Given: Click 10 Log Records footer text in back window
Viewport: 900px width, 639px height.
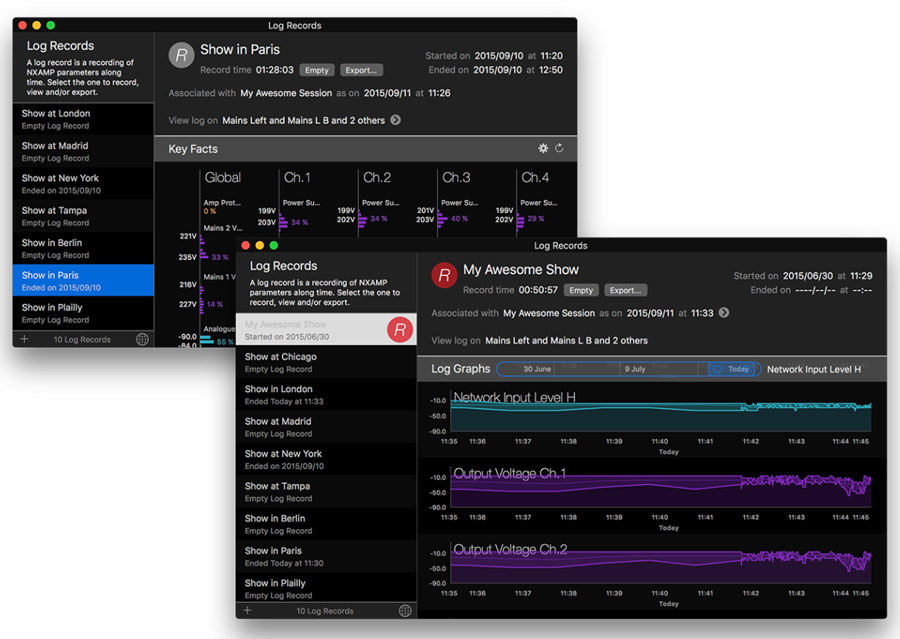Looking at the screenshot, I should tap(82, 339).
